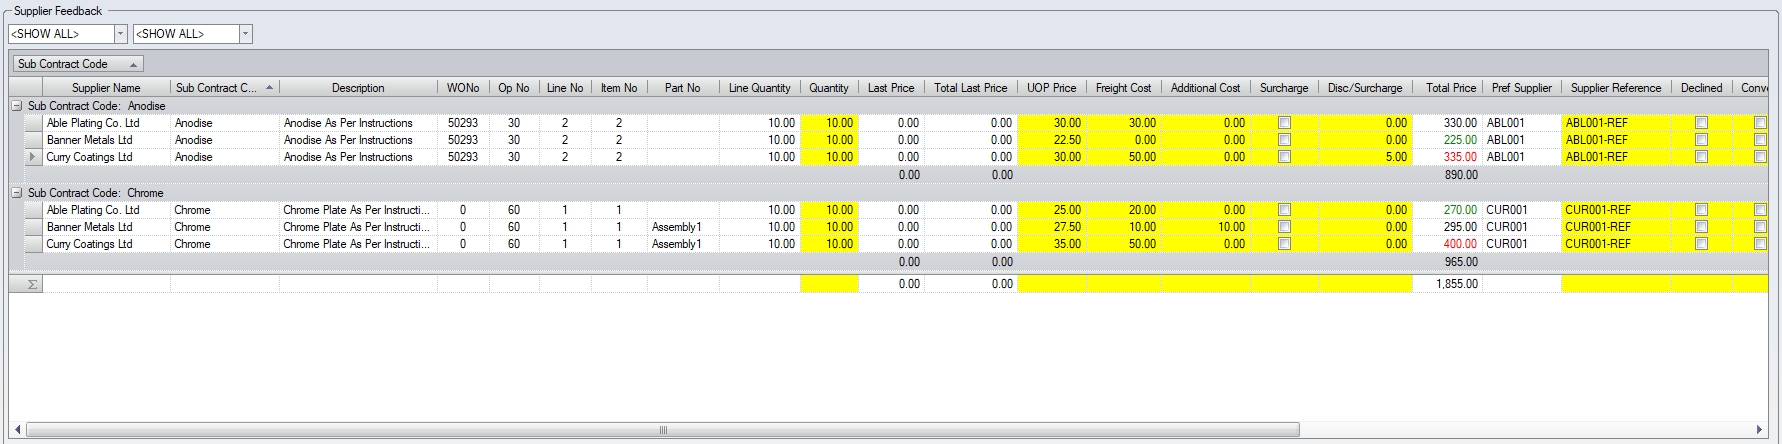1782x444 pixels.
Task: Click the Sub Contract Code group-by button
Action: [78, 64]
